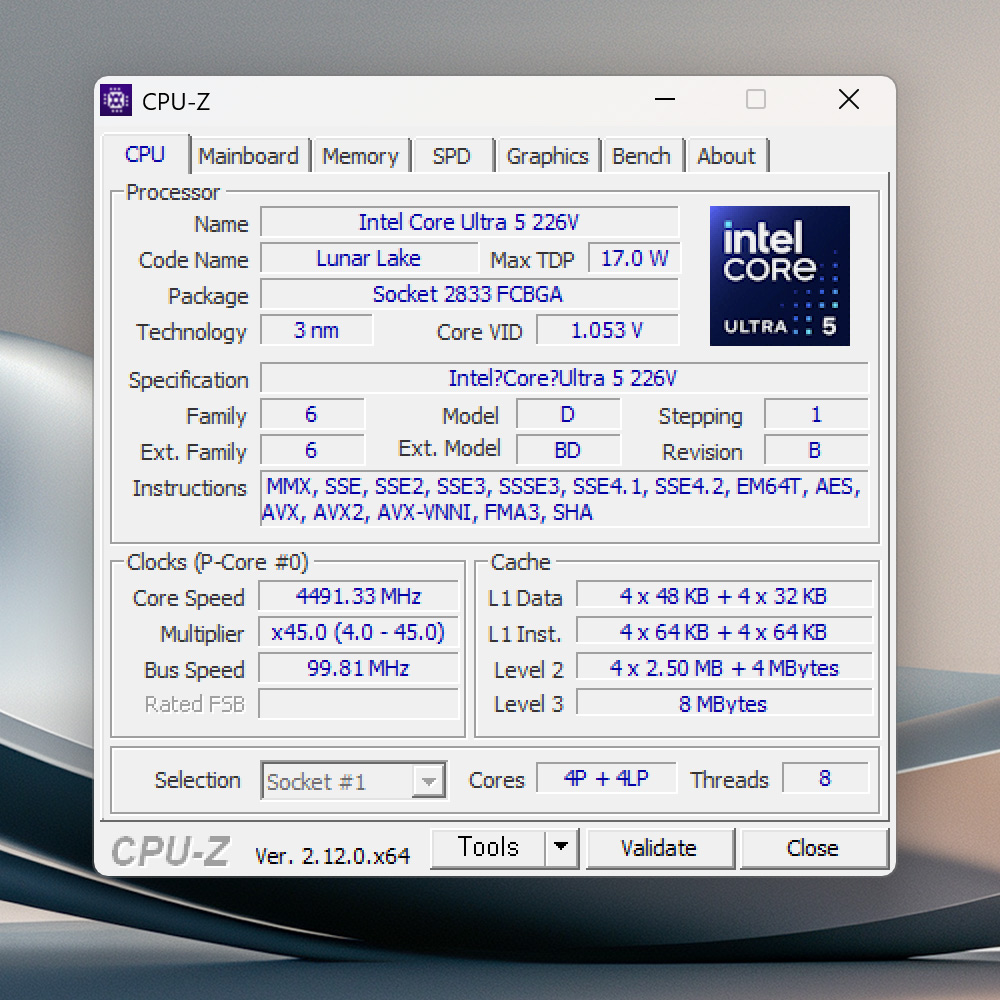Click the Core Speed value 4491.33 MHz

tap(358, 596)
